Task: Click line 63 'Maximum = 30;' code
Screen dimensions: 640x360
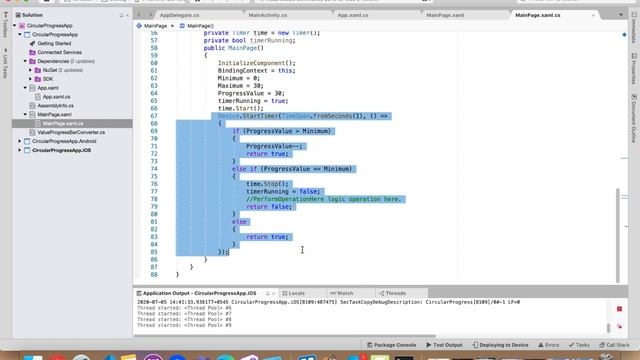Action: [x=240, y=86]
